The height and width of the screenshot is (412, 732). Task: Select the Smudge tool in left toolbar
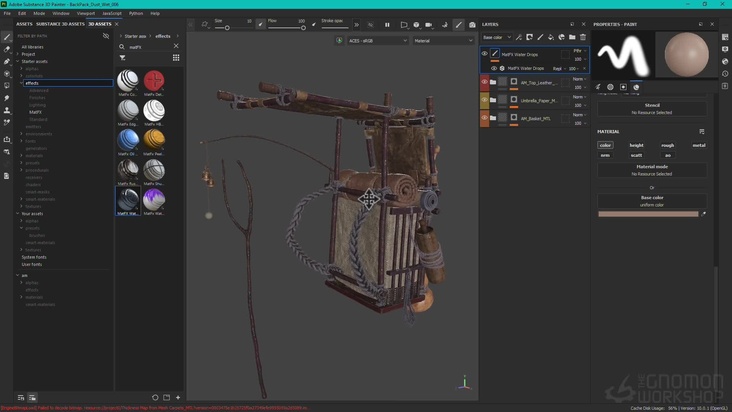click(x=7, y=98)
